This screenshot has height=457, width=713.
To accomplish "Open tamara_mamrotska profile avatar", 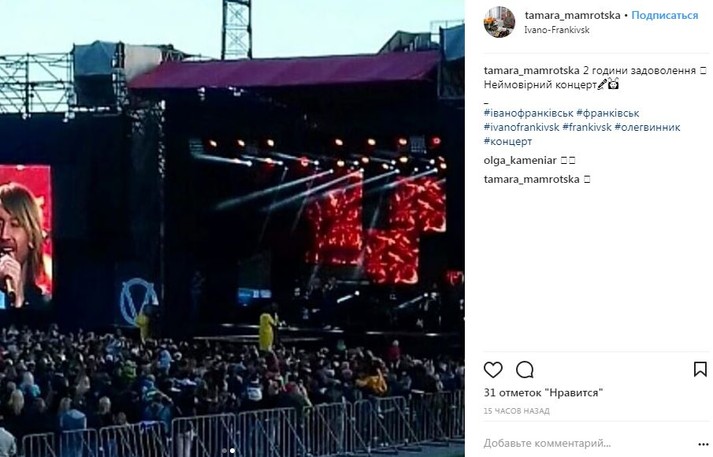I will coord(499,22).
